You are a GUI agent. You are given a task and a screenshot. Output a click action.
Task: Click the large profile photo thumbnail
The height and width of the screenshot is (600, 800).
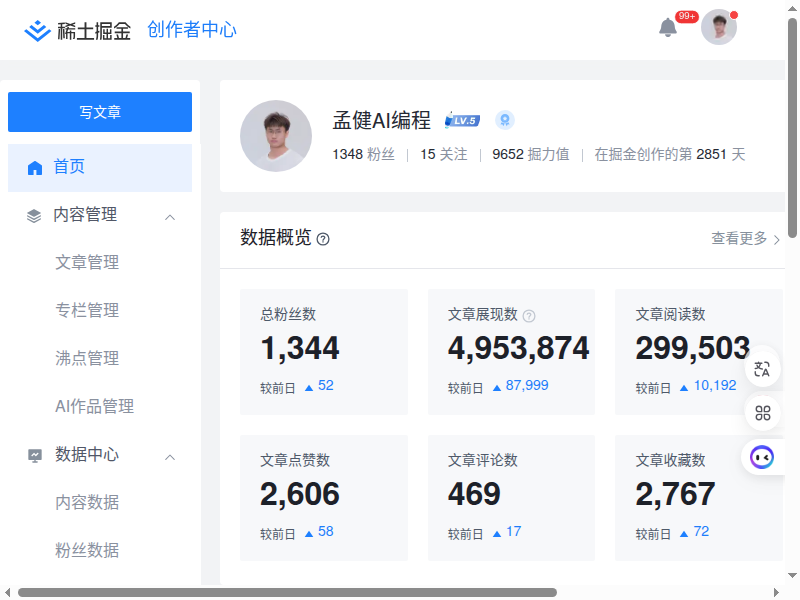276,136
